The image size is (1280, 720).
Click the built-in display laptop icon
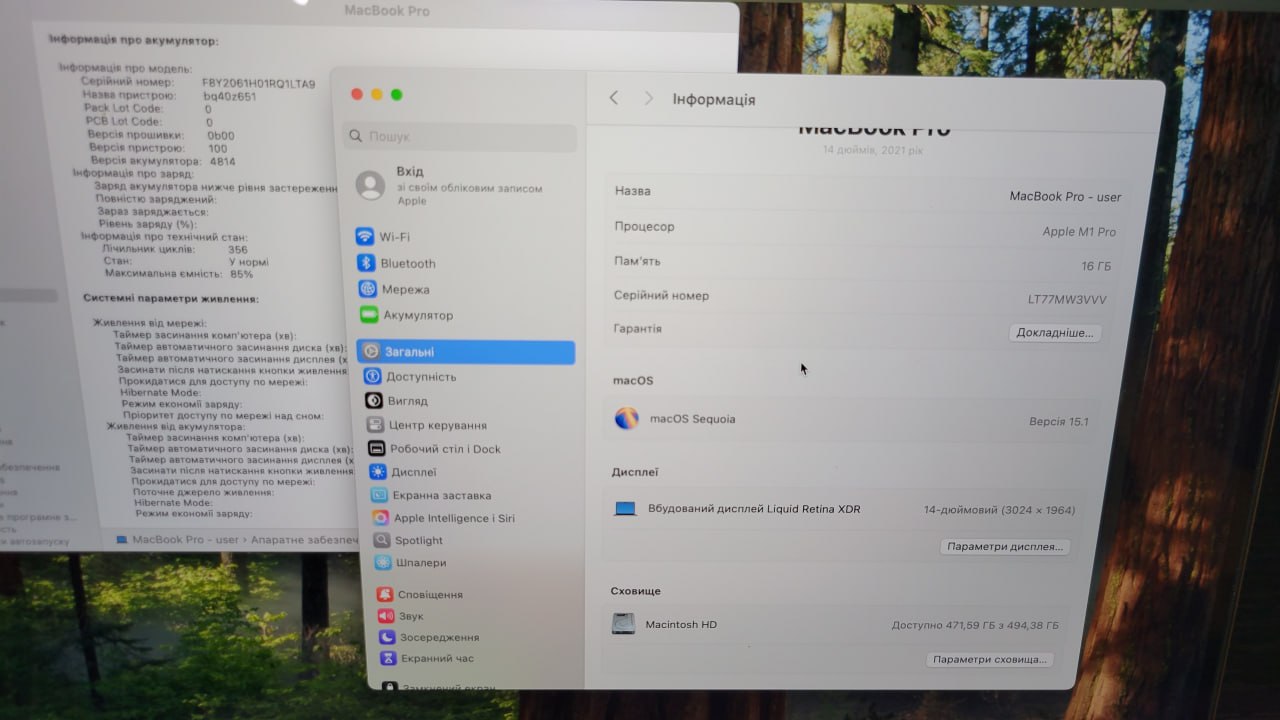626,509
